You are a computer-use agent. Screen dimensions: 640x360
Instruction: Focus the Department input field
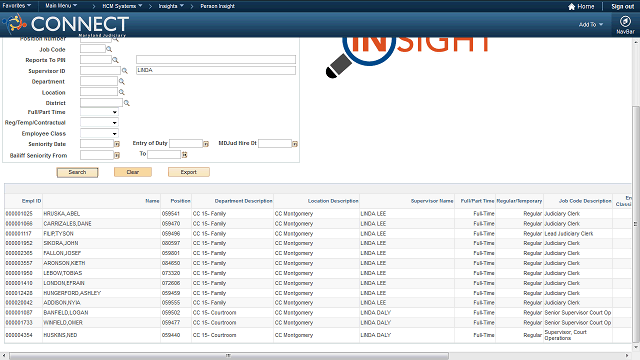coord(99,81)
